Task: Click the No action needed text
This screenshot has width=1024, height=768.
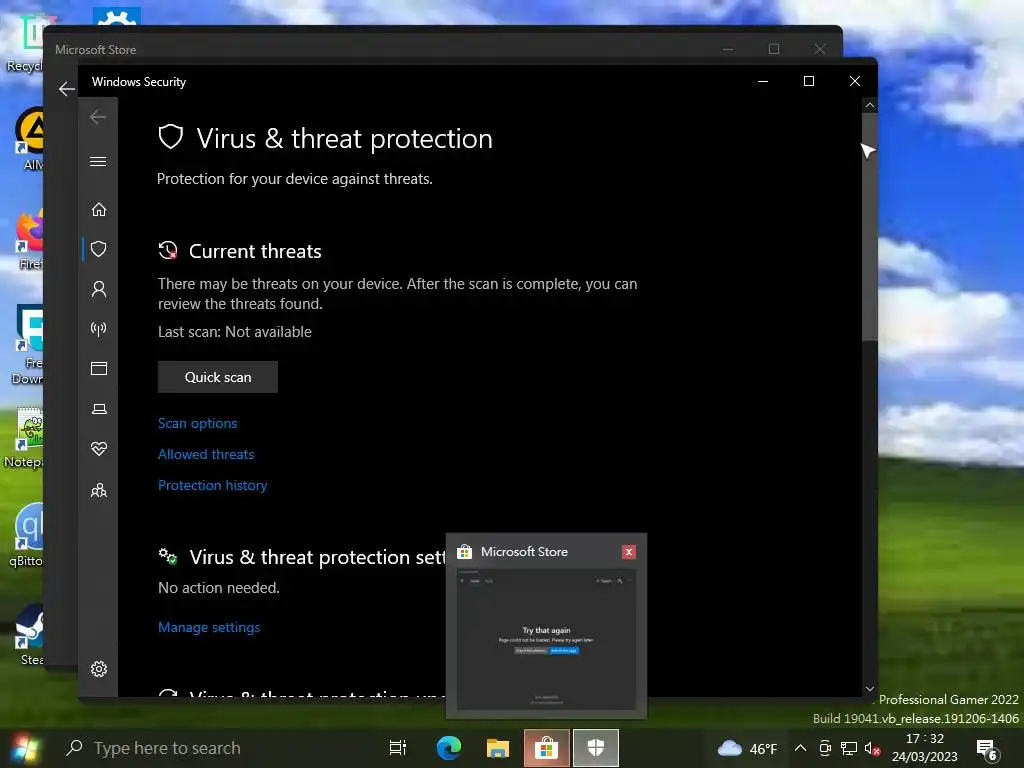Action: point(219,588)
